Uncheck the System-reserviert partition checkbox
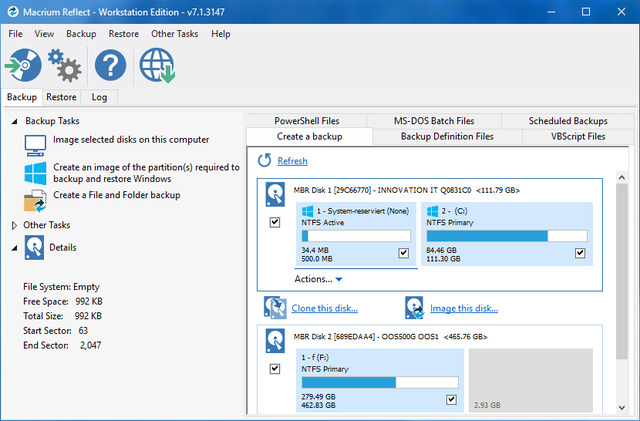Screen dimensions: 640x421 [x=404, y=254]
